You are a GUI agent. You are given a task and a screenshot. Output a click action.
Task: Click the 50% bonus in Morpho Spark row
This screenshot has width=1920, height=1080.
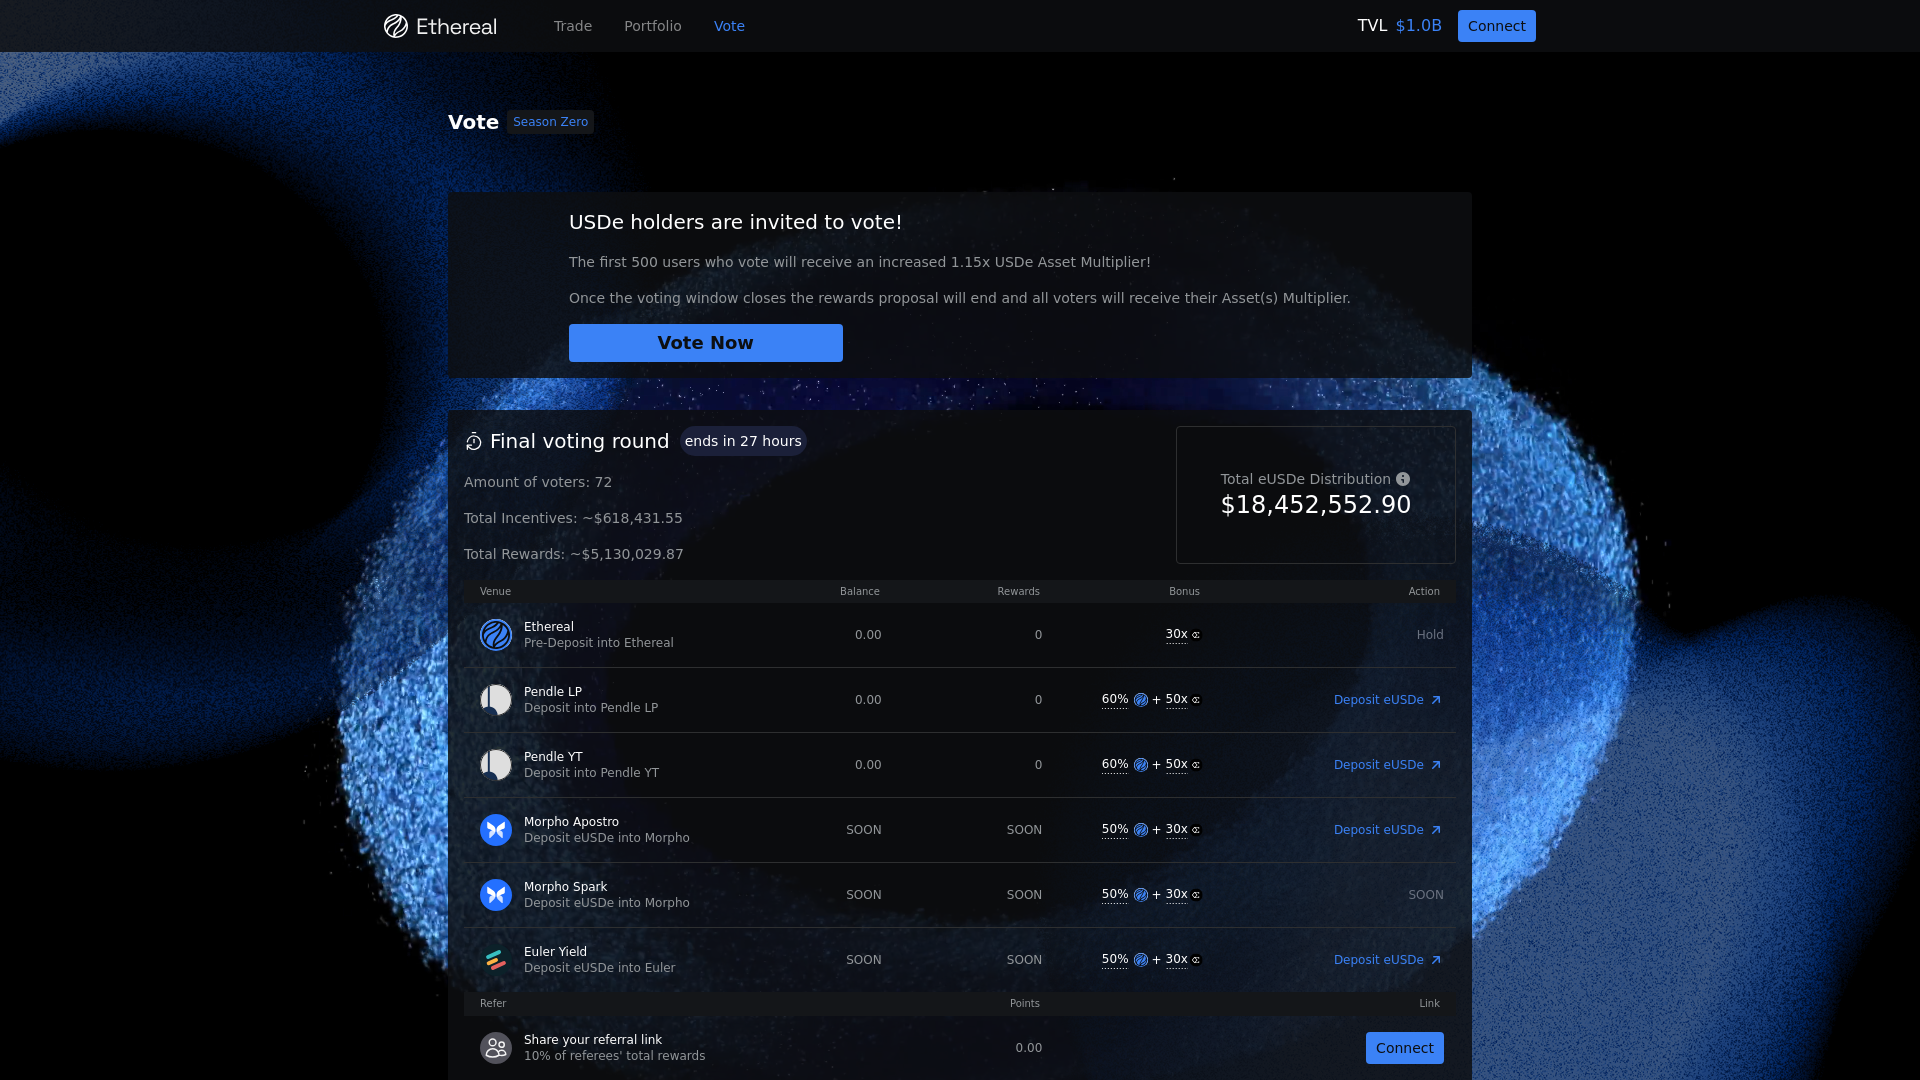pos(1115,895)
